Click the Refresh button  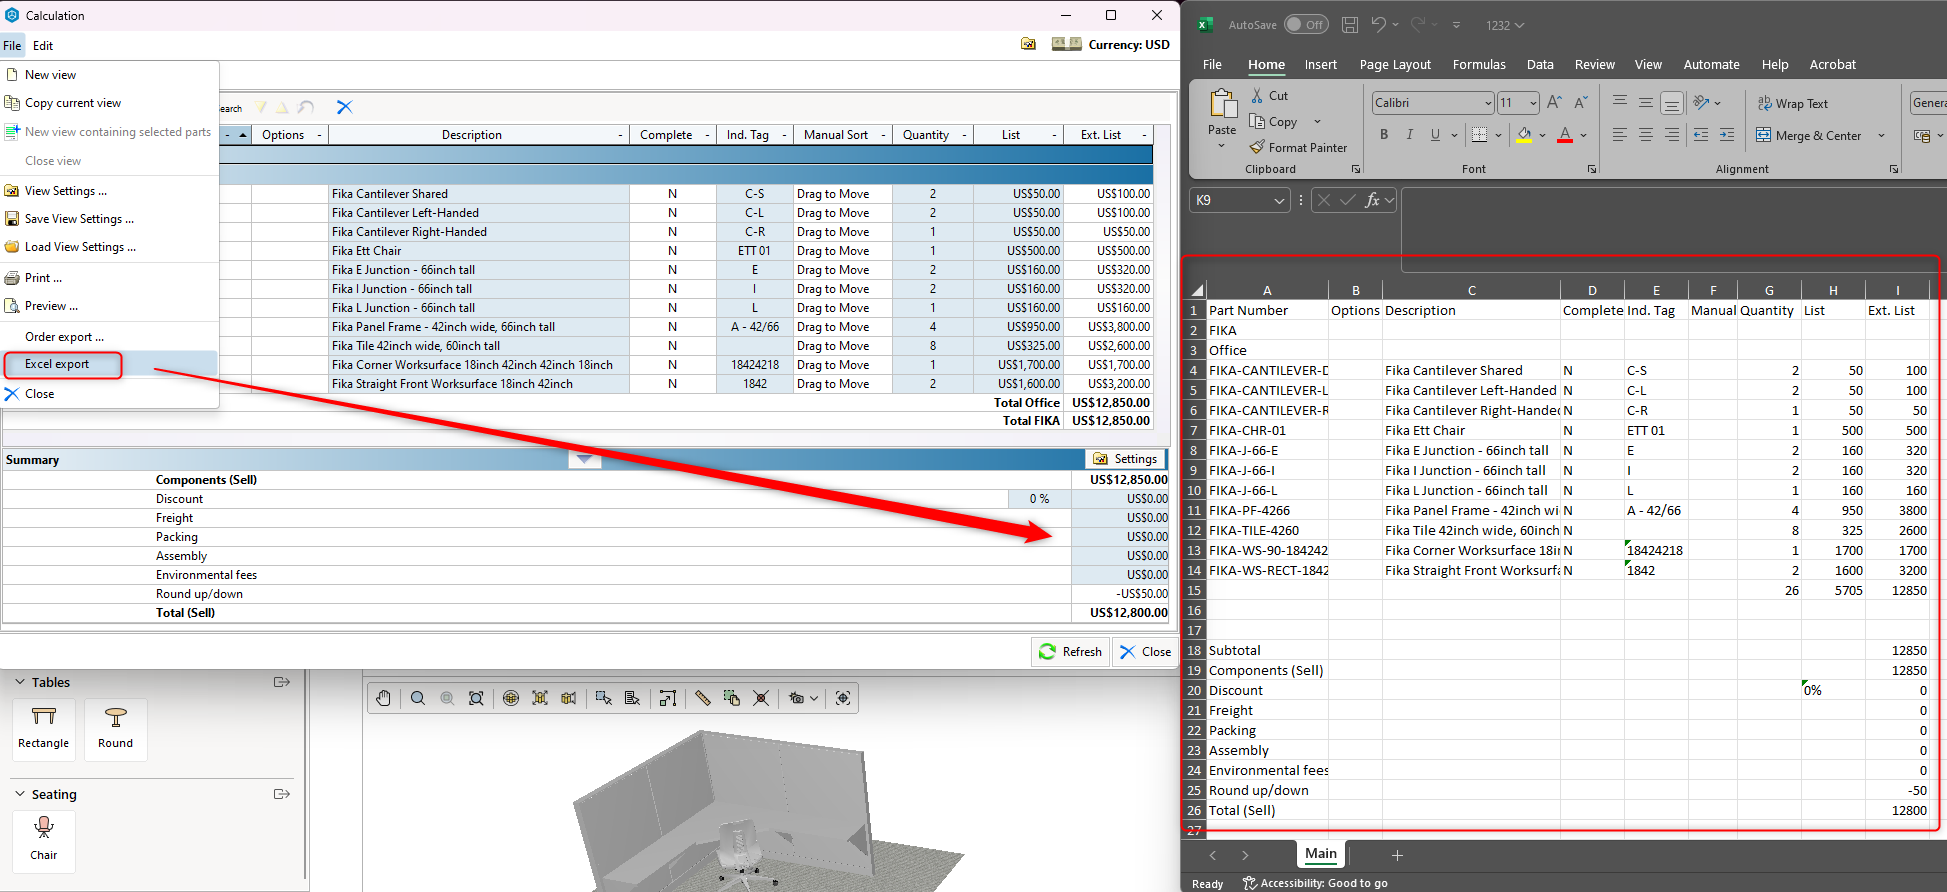(x=1070, y=651)
